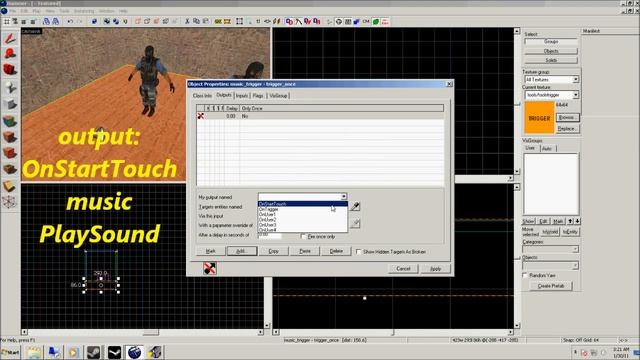Viewport: 640px width, 360px height.
Task: Click Browse for textures
Action: click(x=567, y=118)
